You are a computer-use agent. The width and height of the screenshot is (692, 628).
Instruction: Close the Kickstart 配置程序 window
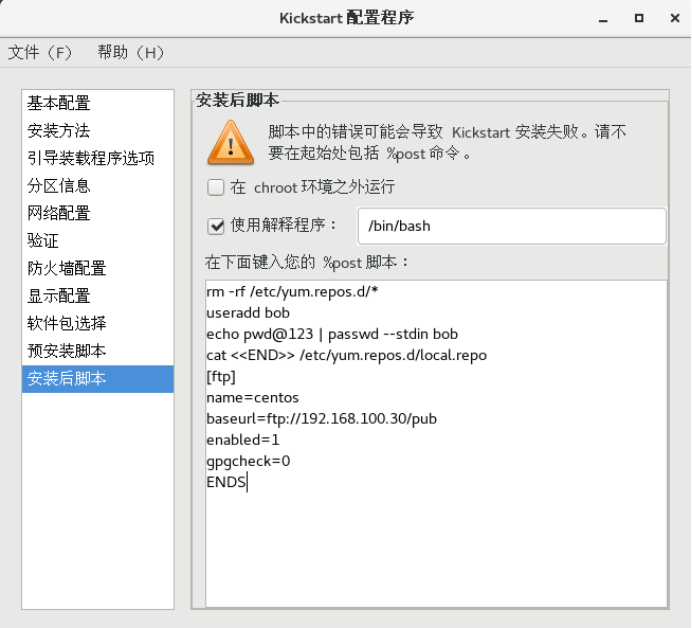tap(675, 18)
